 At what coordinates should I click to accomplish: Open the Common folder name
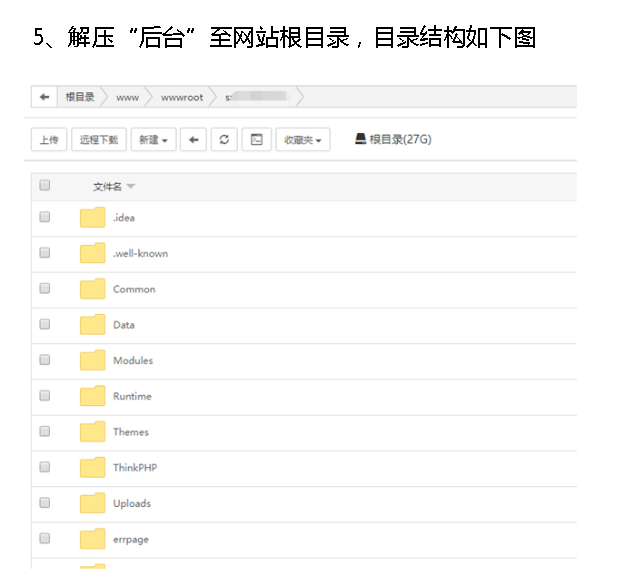[134, 289]
